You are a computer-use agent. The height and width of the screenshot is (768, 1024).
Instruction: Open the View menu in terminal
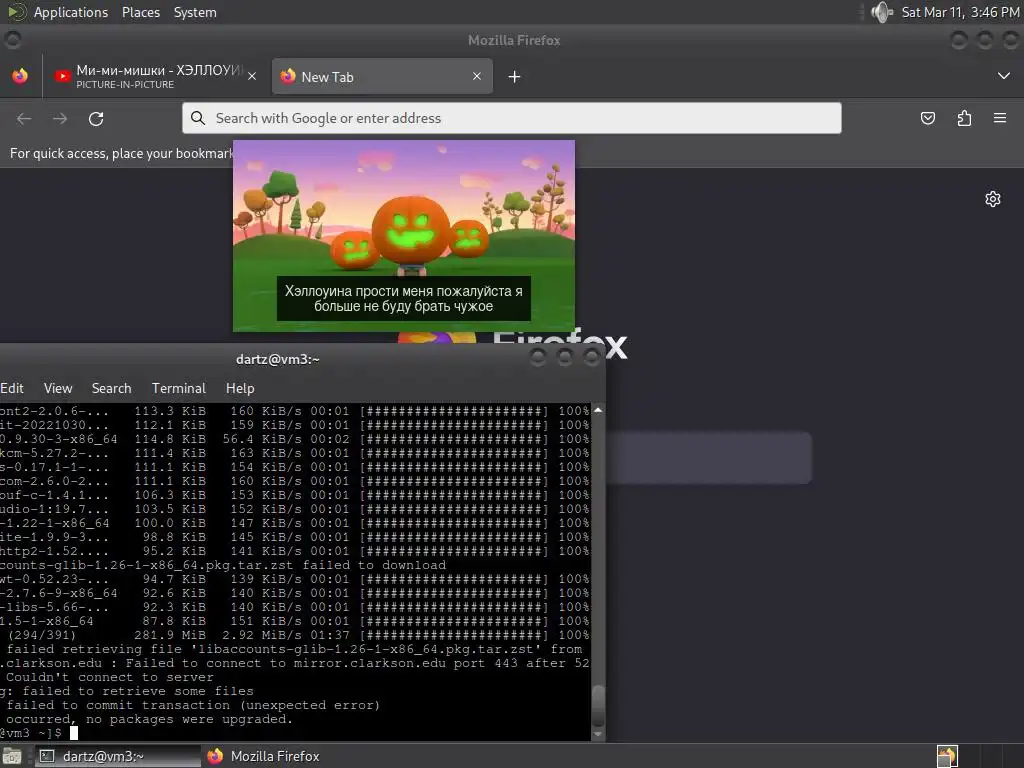pyautogui.click(x=57, y=388)
